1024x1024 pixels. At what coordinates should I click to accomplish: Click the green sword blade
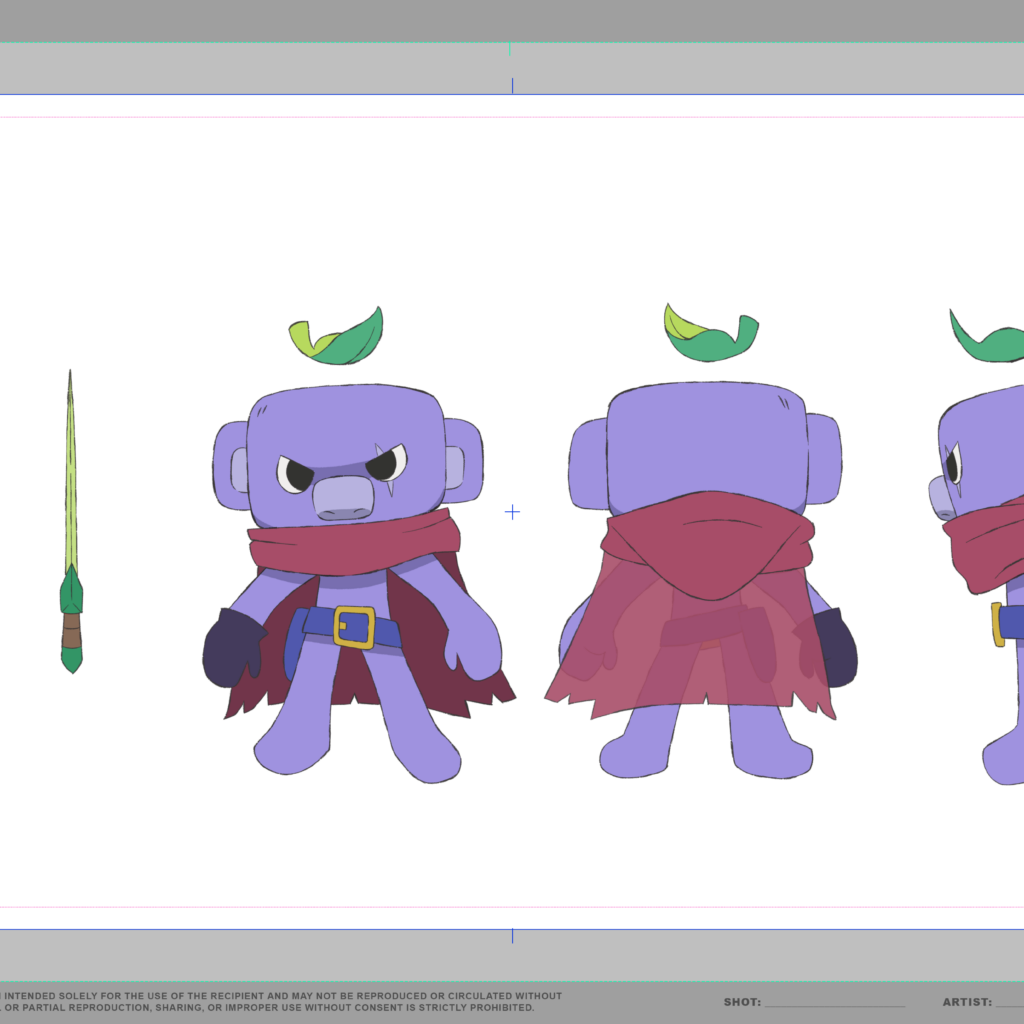[71, 480]
